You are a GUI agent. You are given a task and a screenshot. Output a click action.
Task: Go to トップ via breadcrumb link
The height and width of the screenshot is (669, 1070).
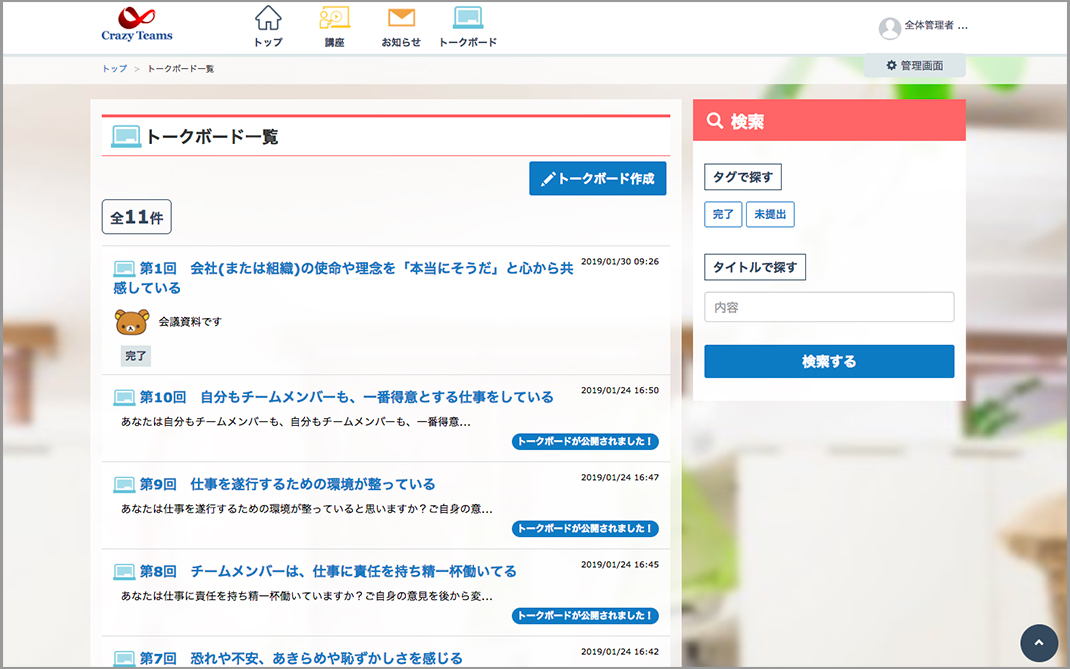[115, 68]
